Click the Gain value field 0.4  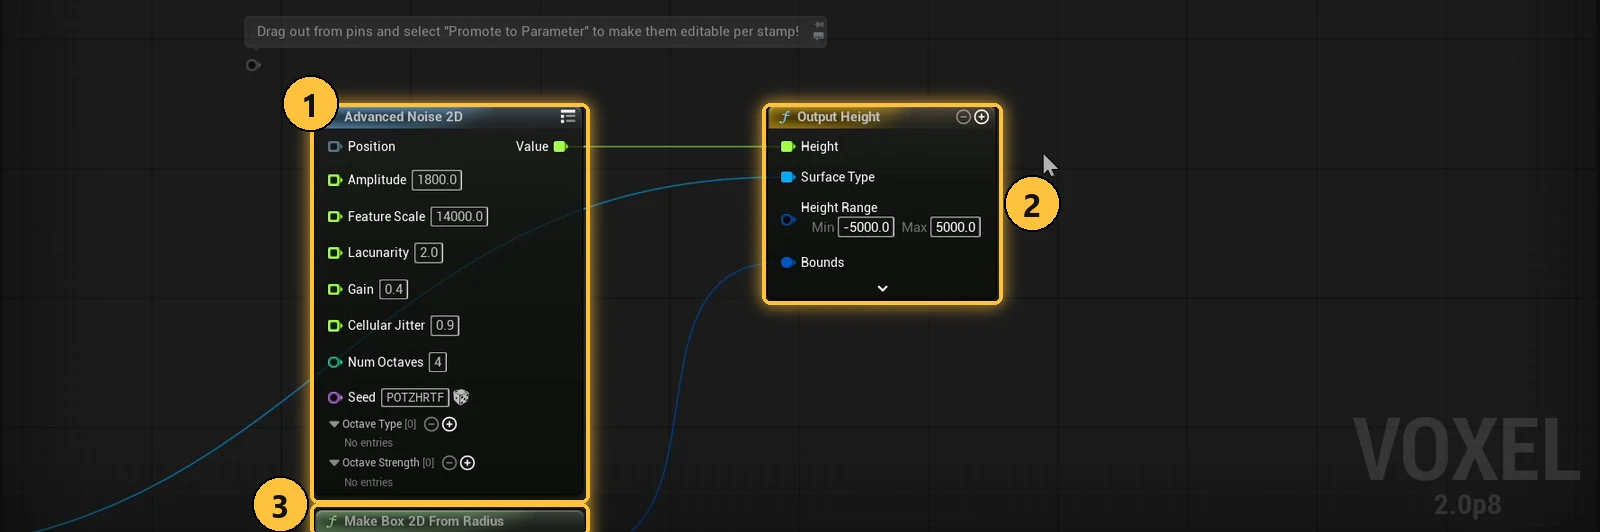click(394, 290)
